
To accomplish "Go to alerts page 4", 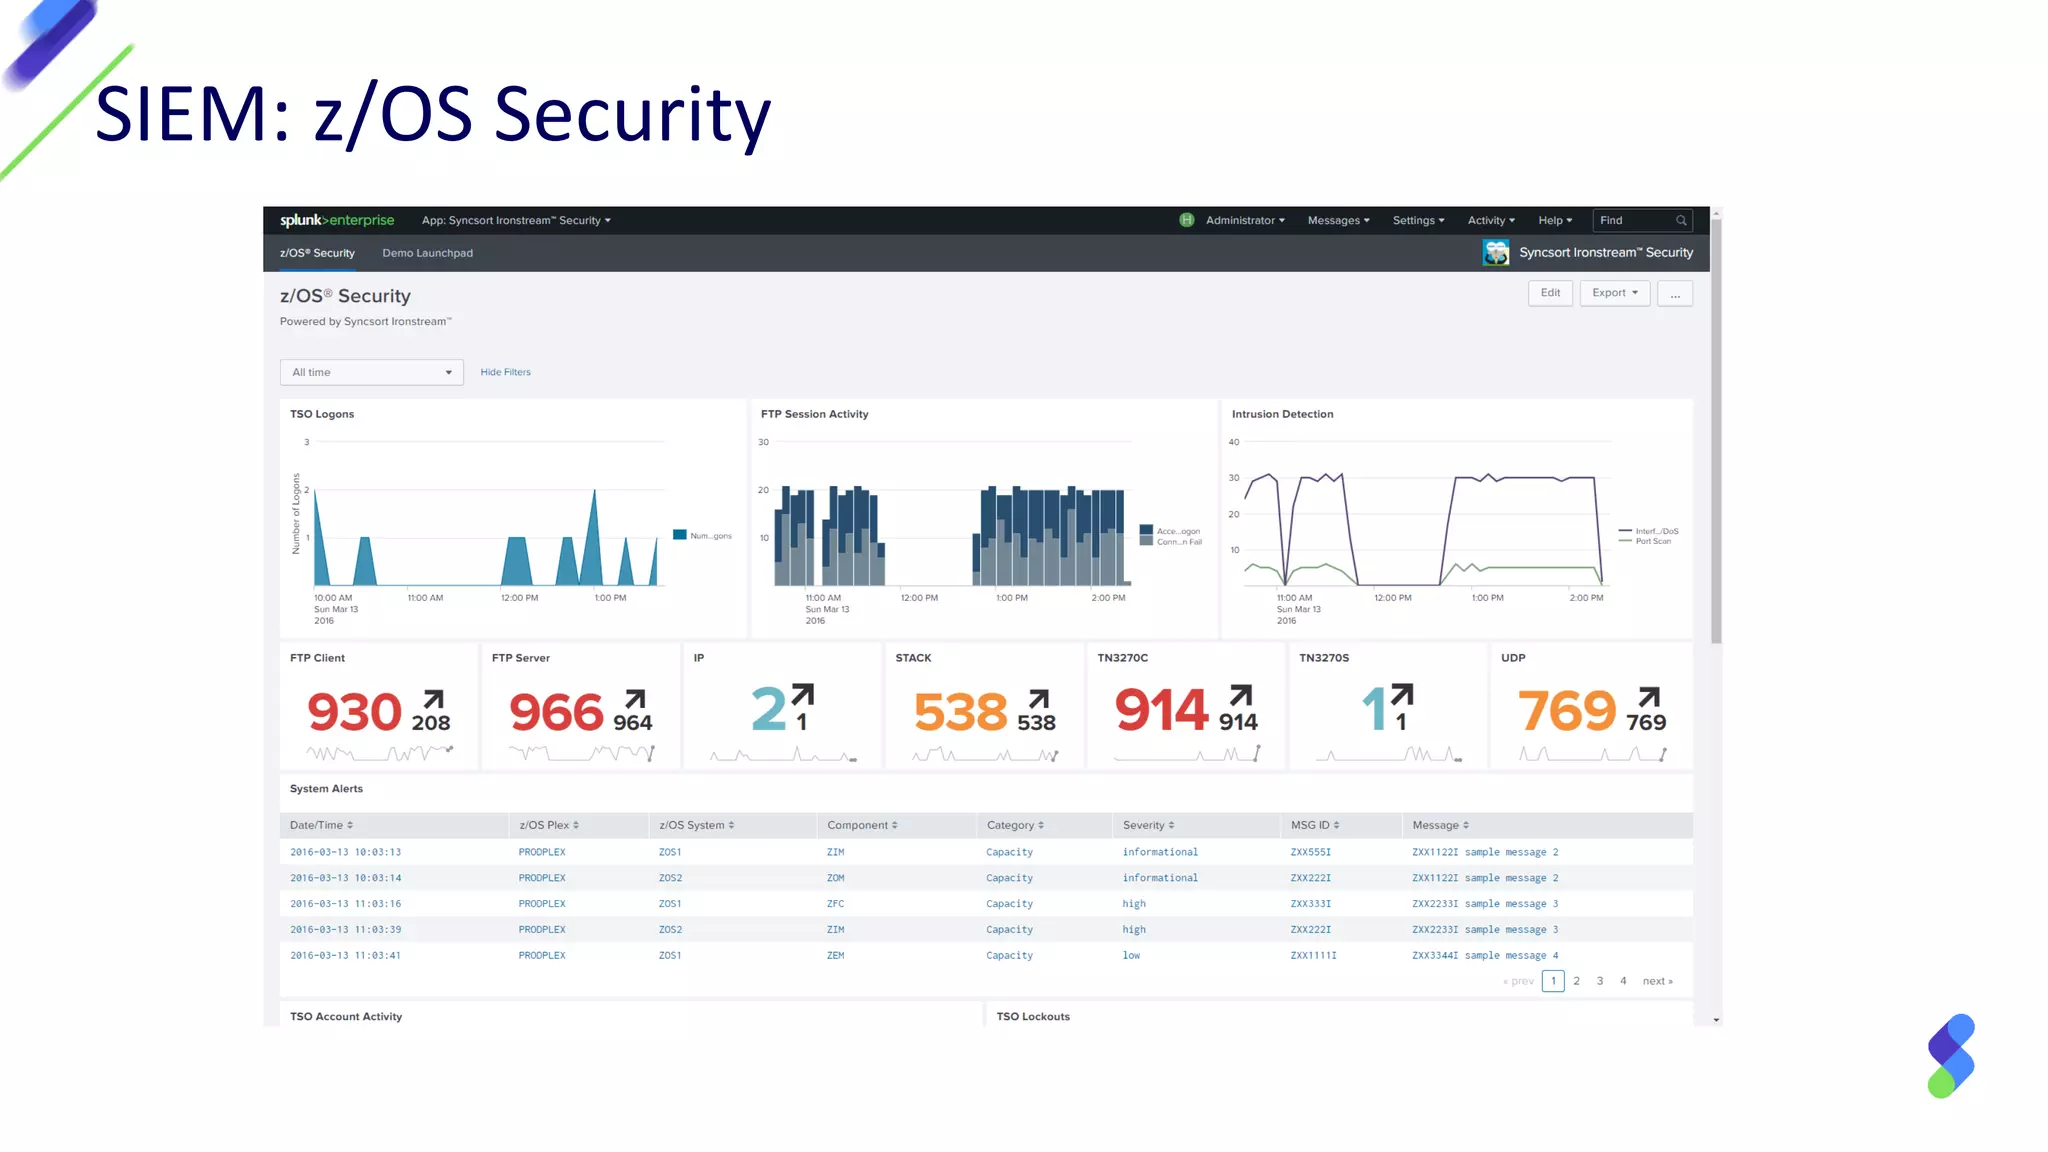I will tap(1623, 981).
